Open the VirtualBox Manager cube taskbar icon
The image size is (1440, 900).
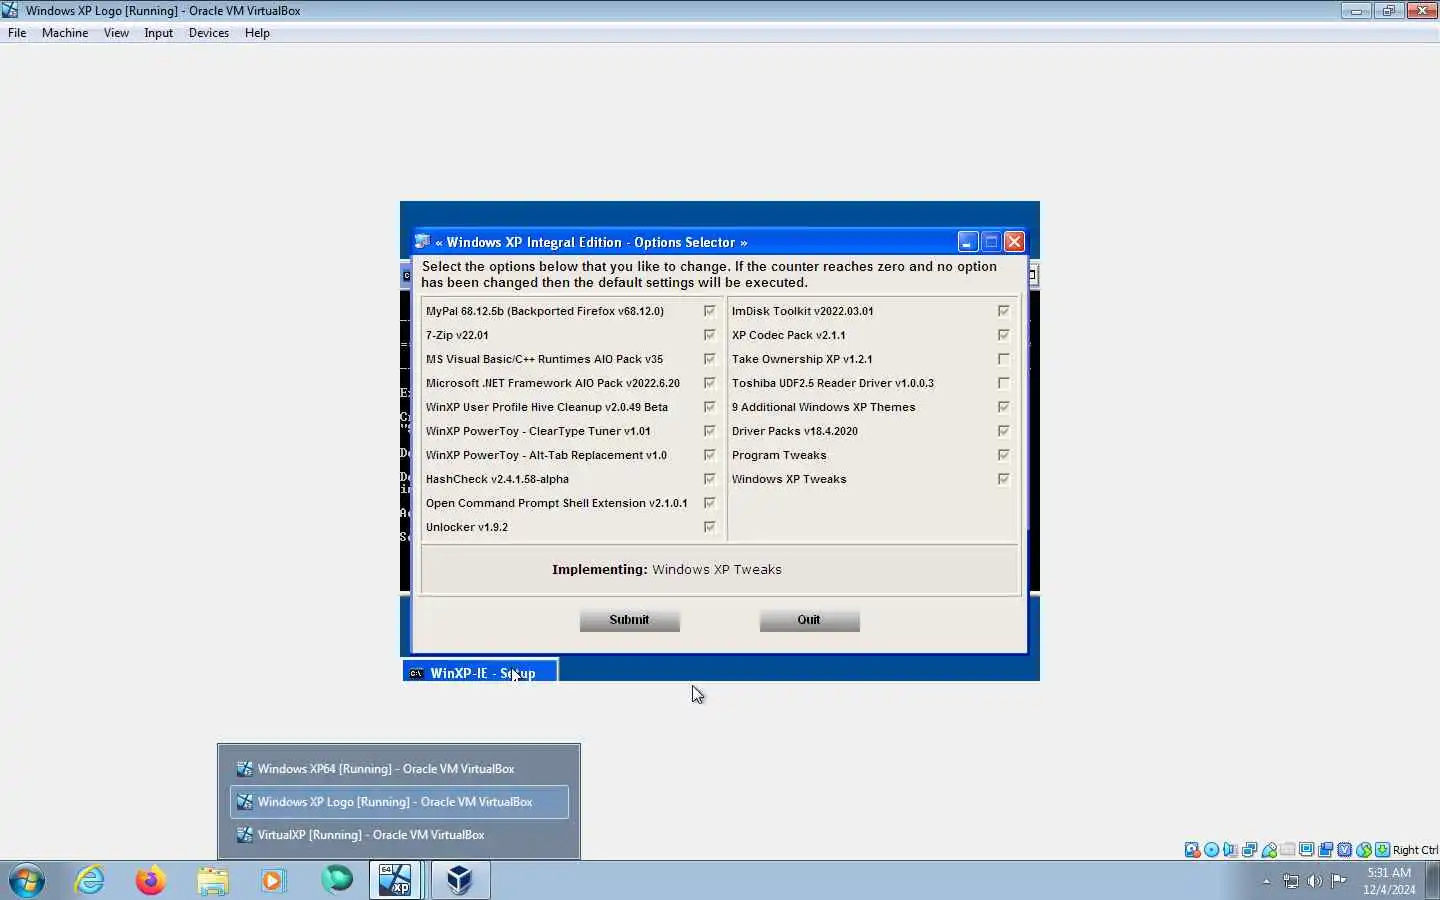[x=459, y=880]
